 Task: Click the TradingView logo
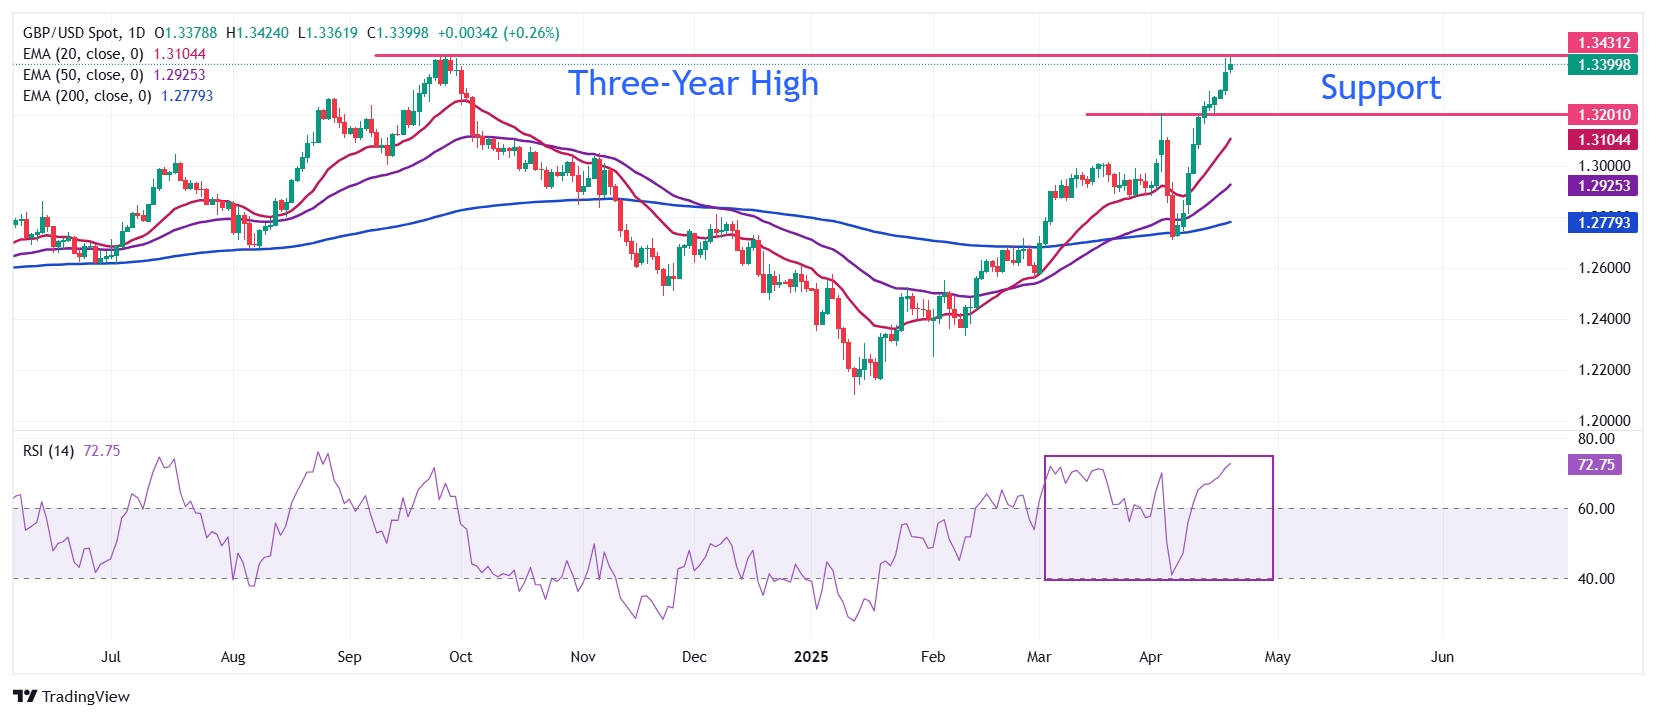tap(71, 697)
